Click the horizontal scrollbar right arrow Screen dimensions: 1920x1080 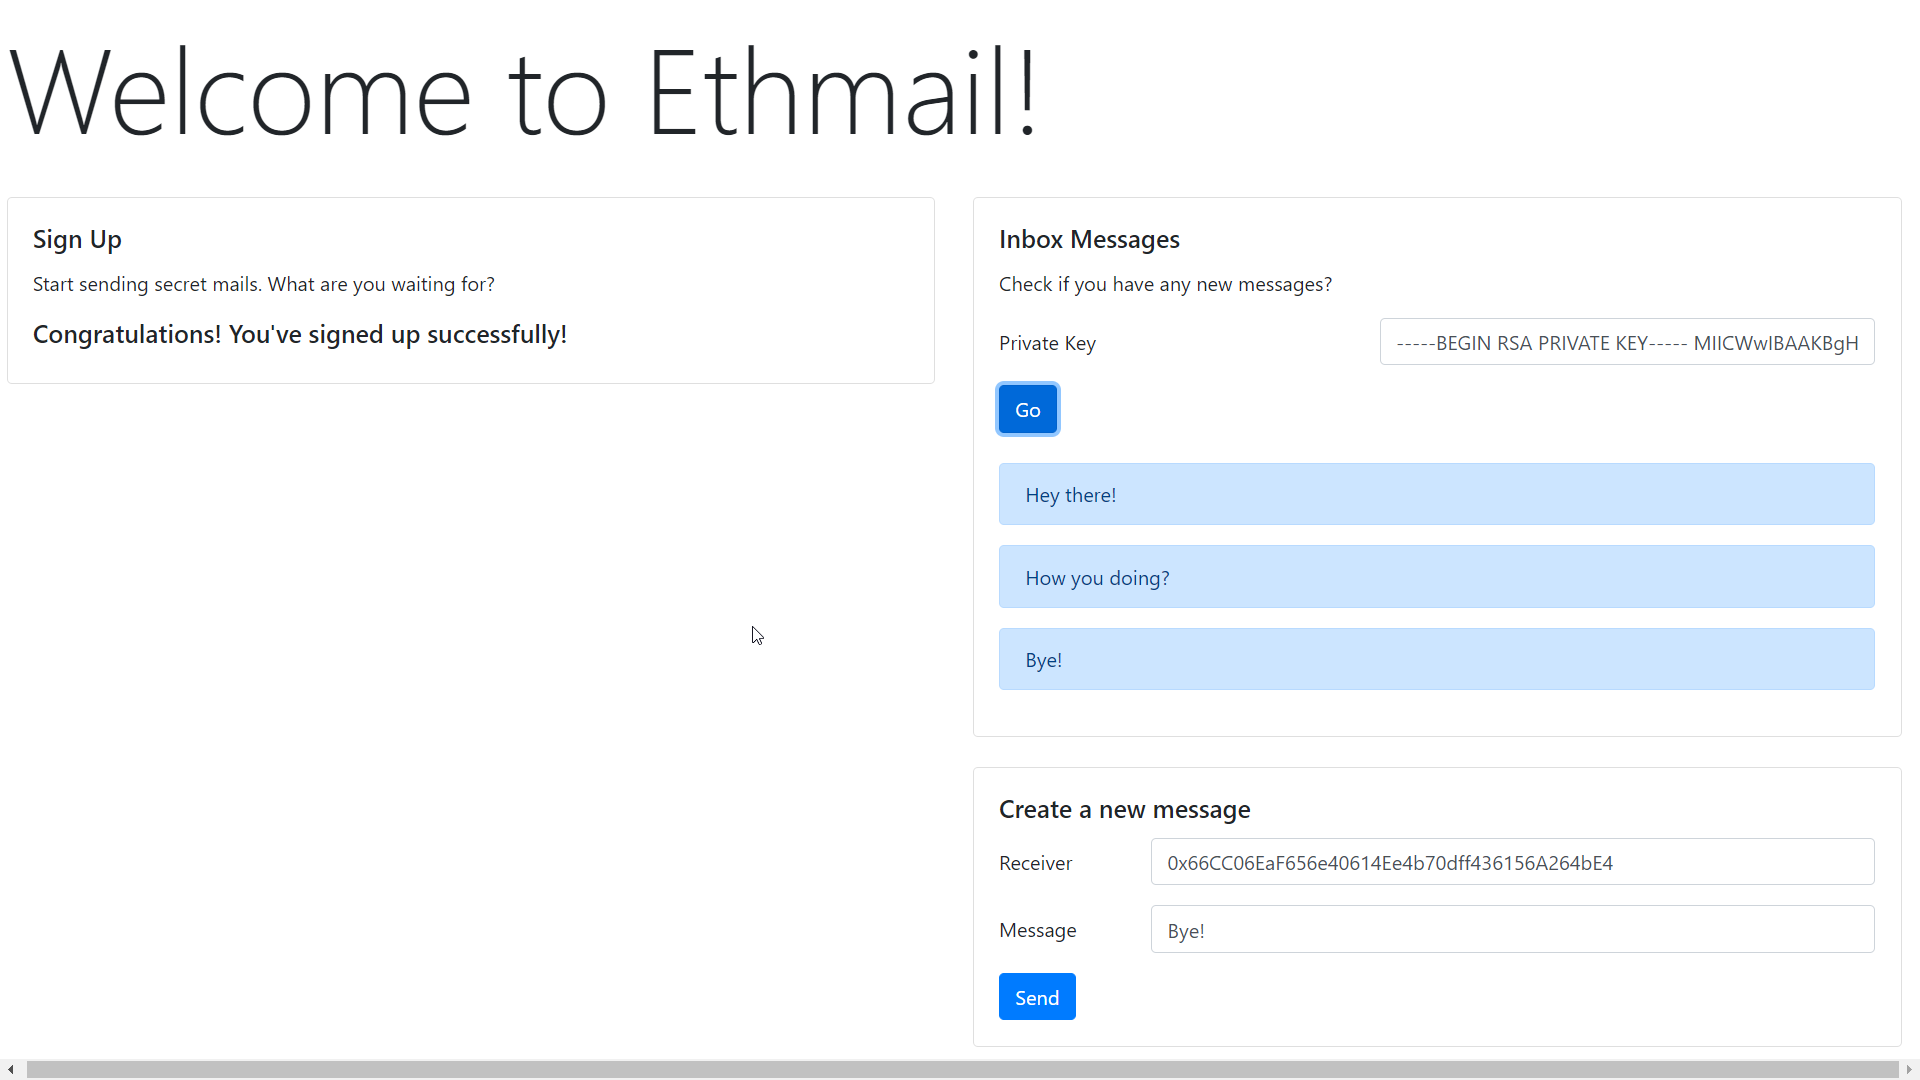point(1909,1070)
